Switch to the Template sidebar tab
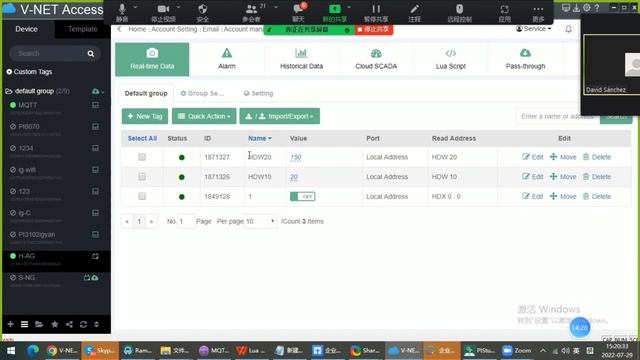640x360 pixels. click(x=82, y=29)
